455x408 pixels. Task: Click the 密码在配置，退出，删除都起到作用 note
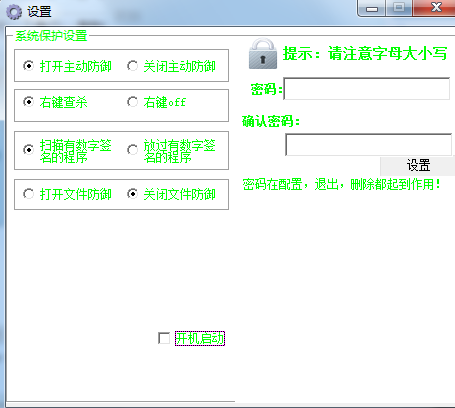(342, 184)
